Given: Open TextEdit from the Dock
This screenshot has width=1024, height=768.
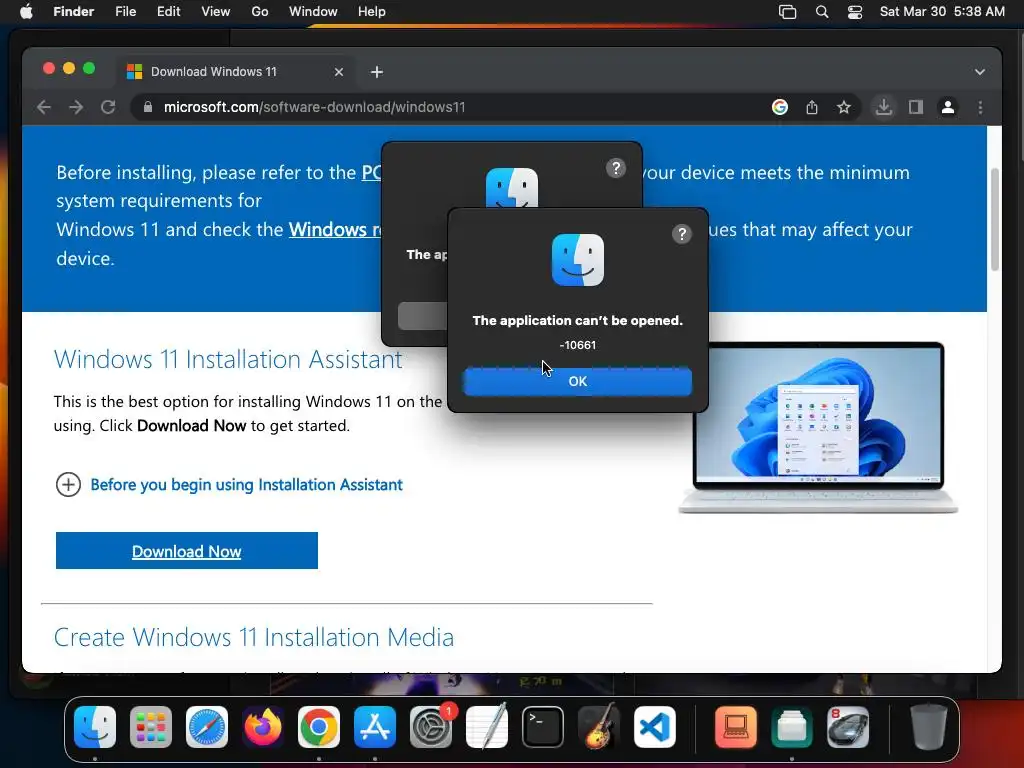Looking at the screenshot, I should click(487, 727).
